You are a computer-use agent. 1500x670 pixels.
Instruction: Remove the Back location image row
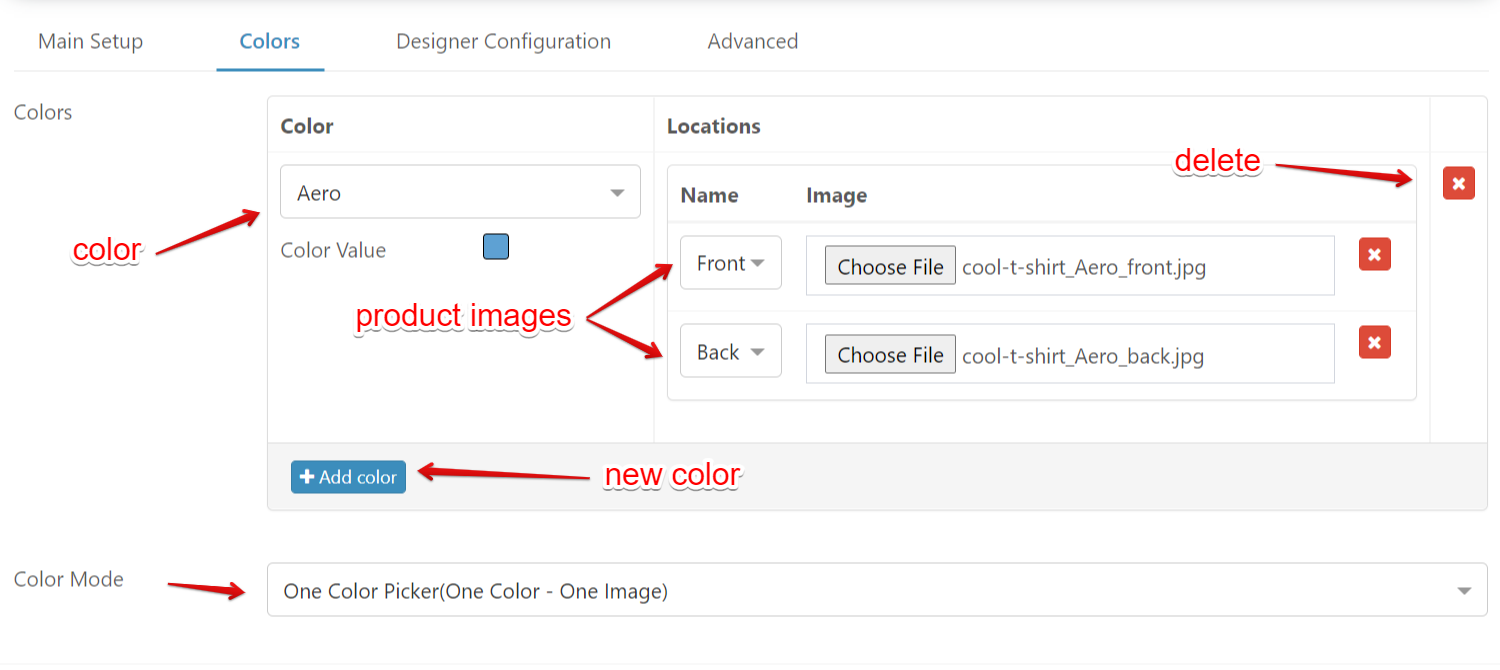pyautogui.click(x=1374, y=343)
